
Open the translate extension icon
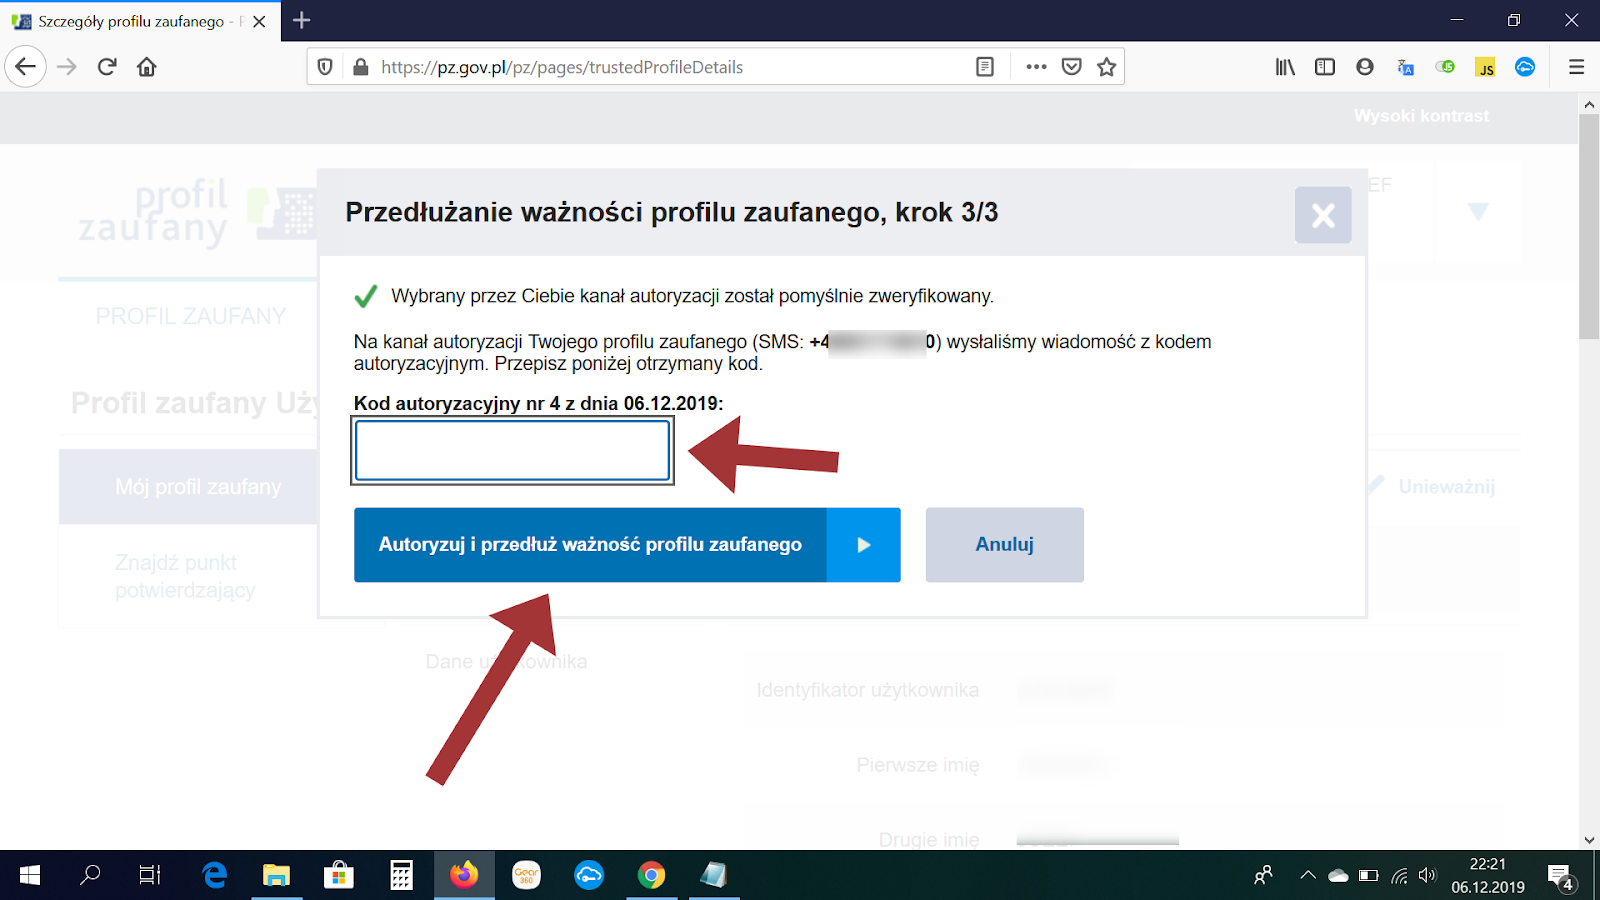(1405, 67)
